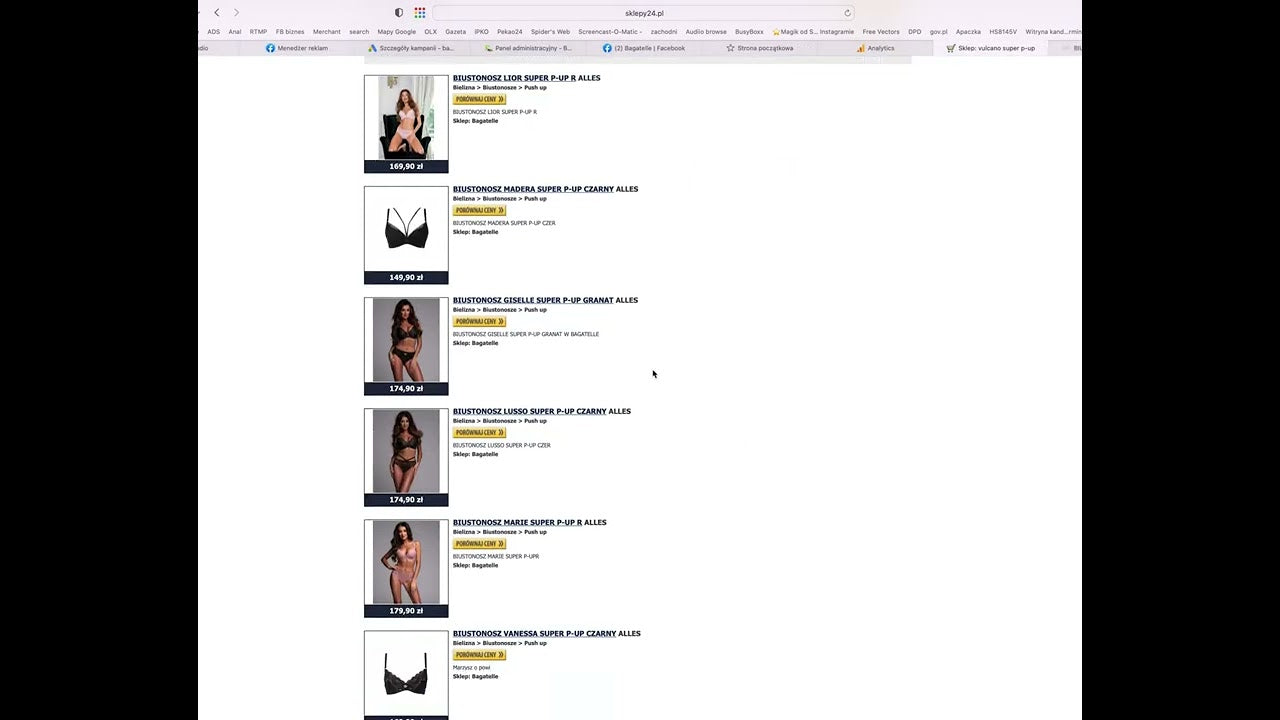The width and height of the screenshot is (1280, 720).
Task: Switch to the Panel administracyjny tab
Action: [528, 48]
